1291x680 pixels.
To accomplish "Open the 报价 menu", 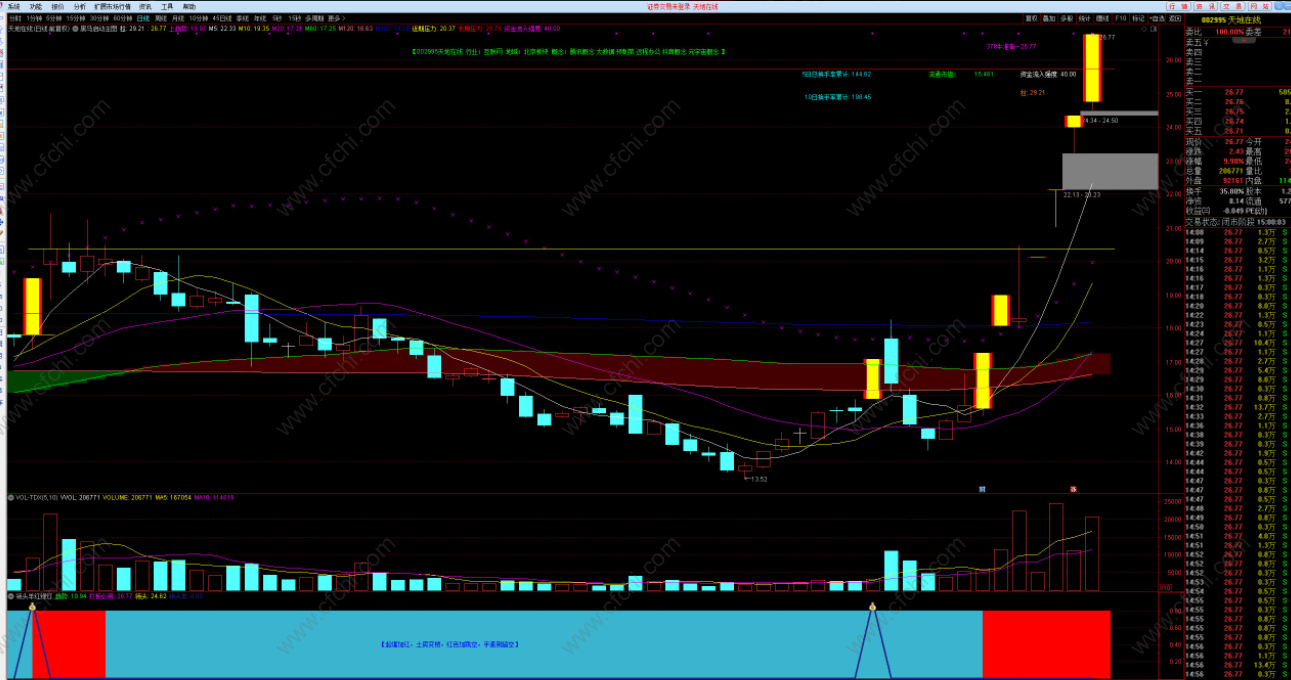I will tap(58, 6).
